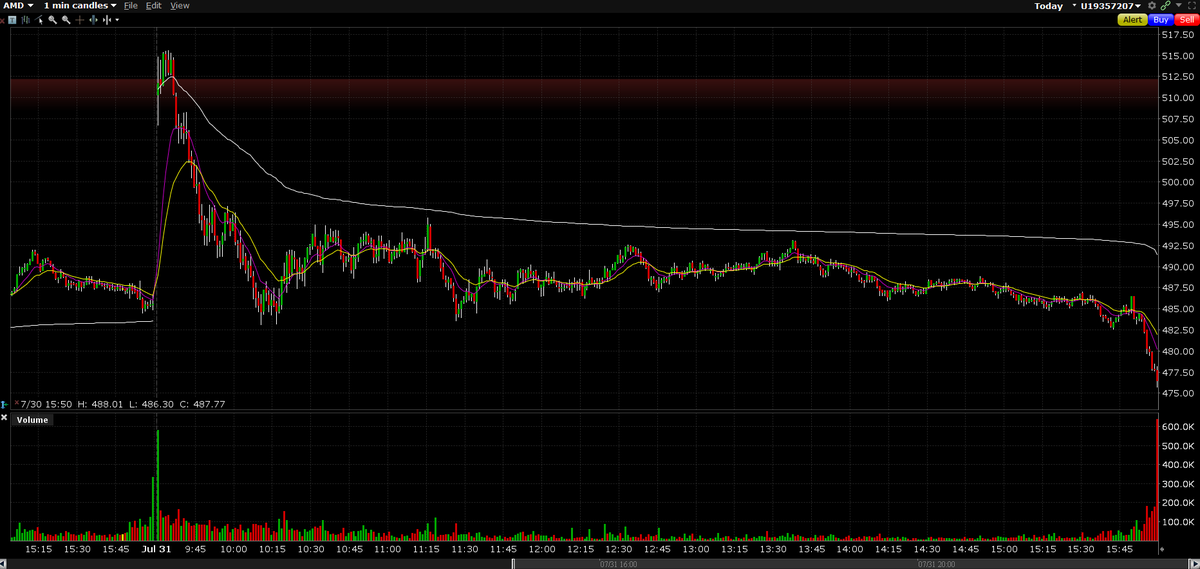The width and height of the screenshot is (1200, 569).
Task: Click the C: 487.77 close value
Action: pos(202,404)
